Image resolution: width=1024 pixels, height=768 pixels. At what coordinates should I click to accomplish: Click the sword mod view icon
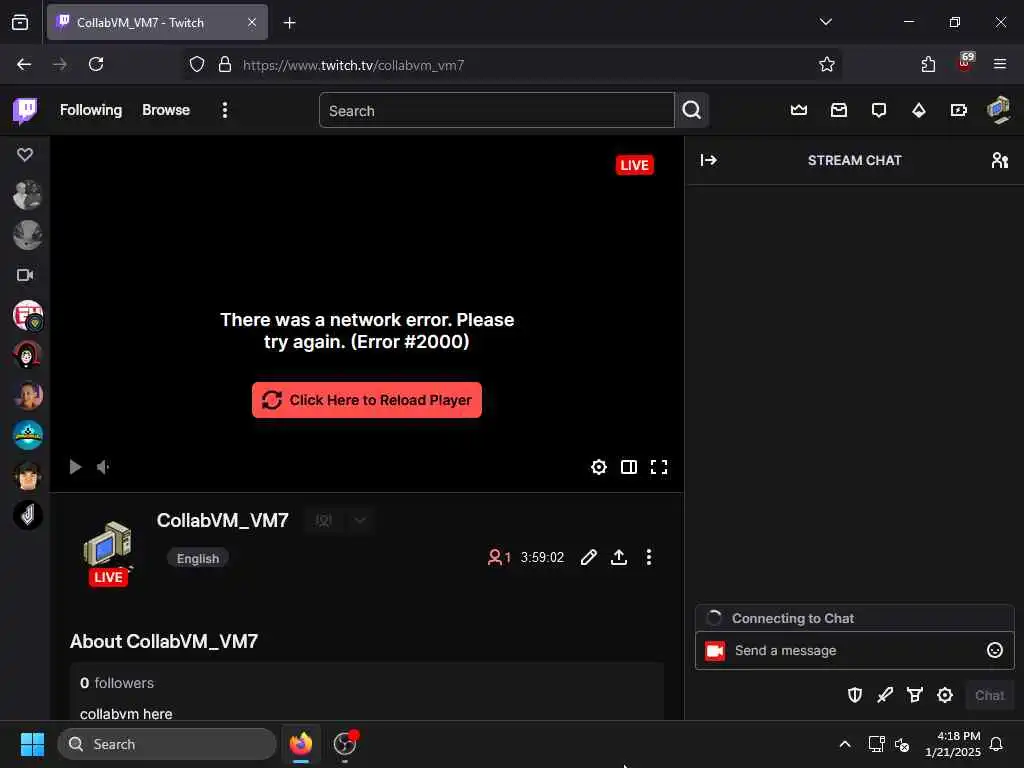point(885,696)
